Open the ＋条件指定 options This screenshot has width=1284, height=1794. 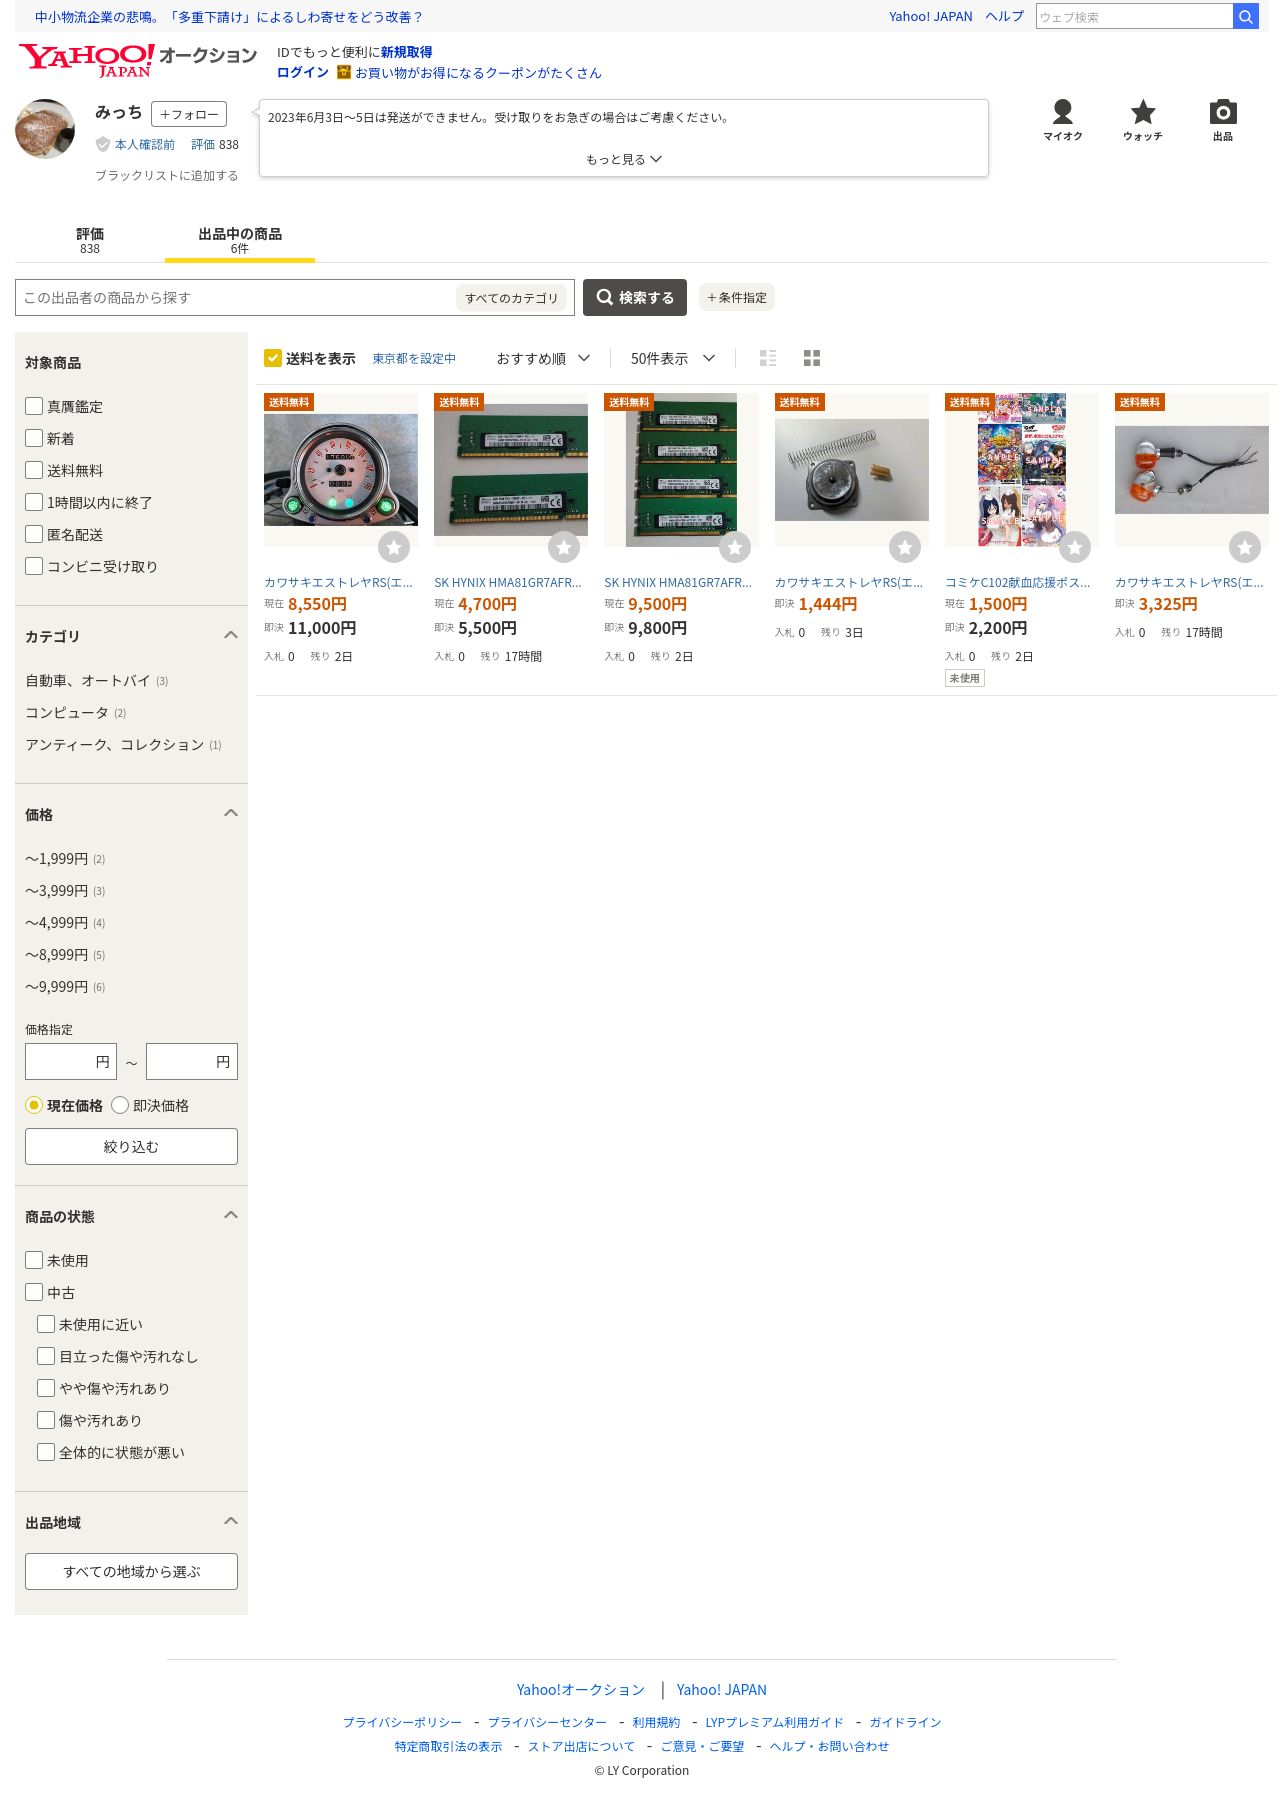coord(737,297)
